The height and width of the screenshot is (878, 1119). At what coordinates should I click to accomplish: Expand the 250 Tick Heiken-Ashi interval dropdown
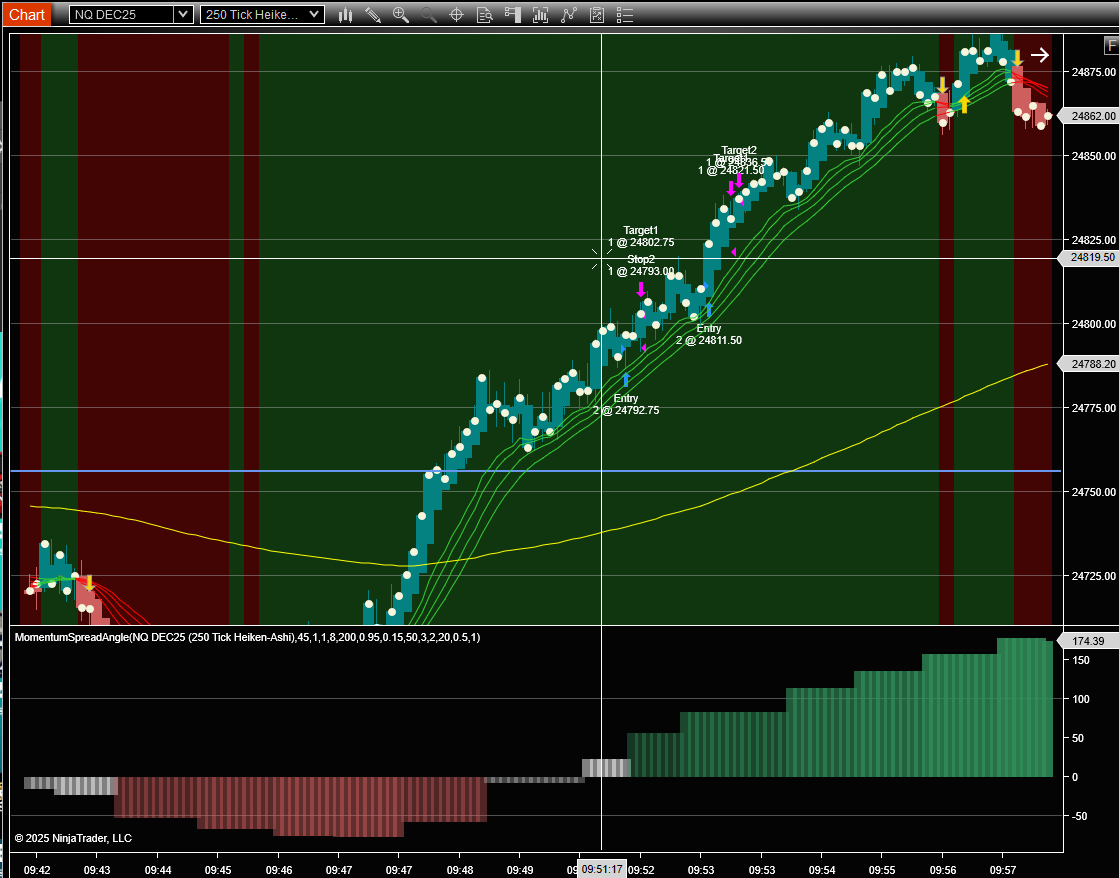(x=314, y=15)
